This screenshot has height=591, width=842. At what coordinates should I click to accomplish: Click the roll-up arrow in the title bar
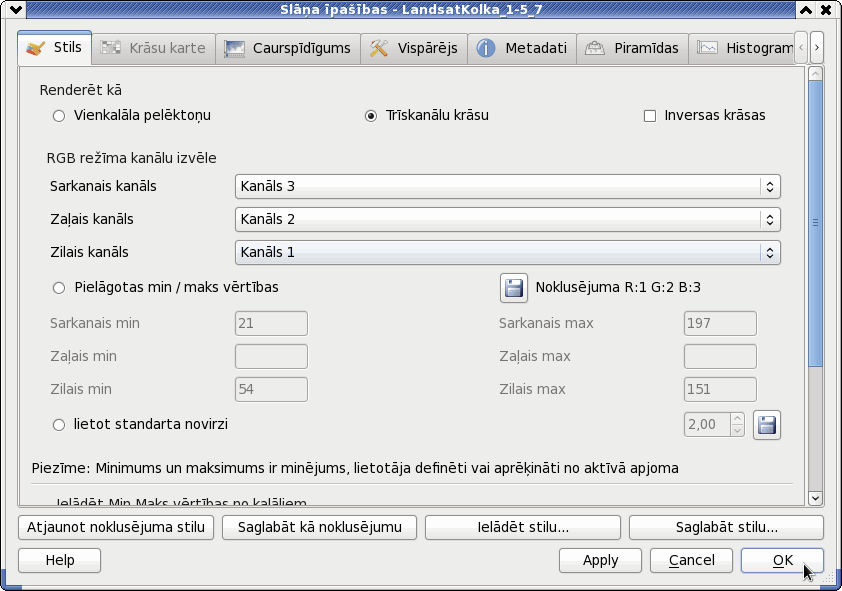pos(806,9)
